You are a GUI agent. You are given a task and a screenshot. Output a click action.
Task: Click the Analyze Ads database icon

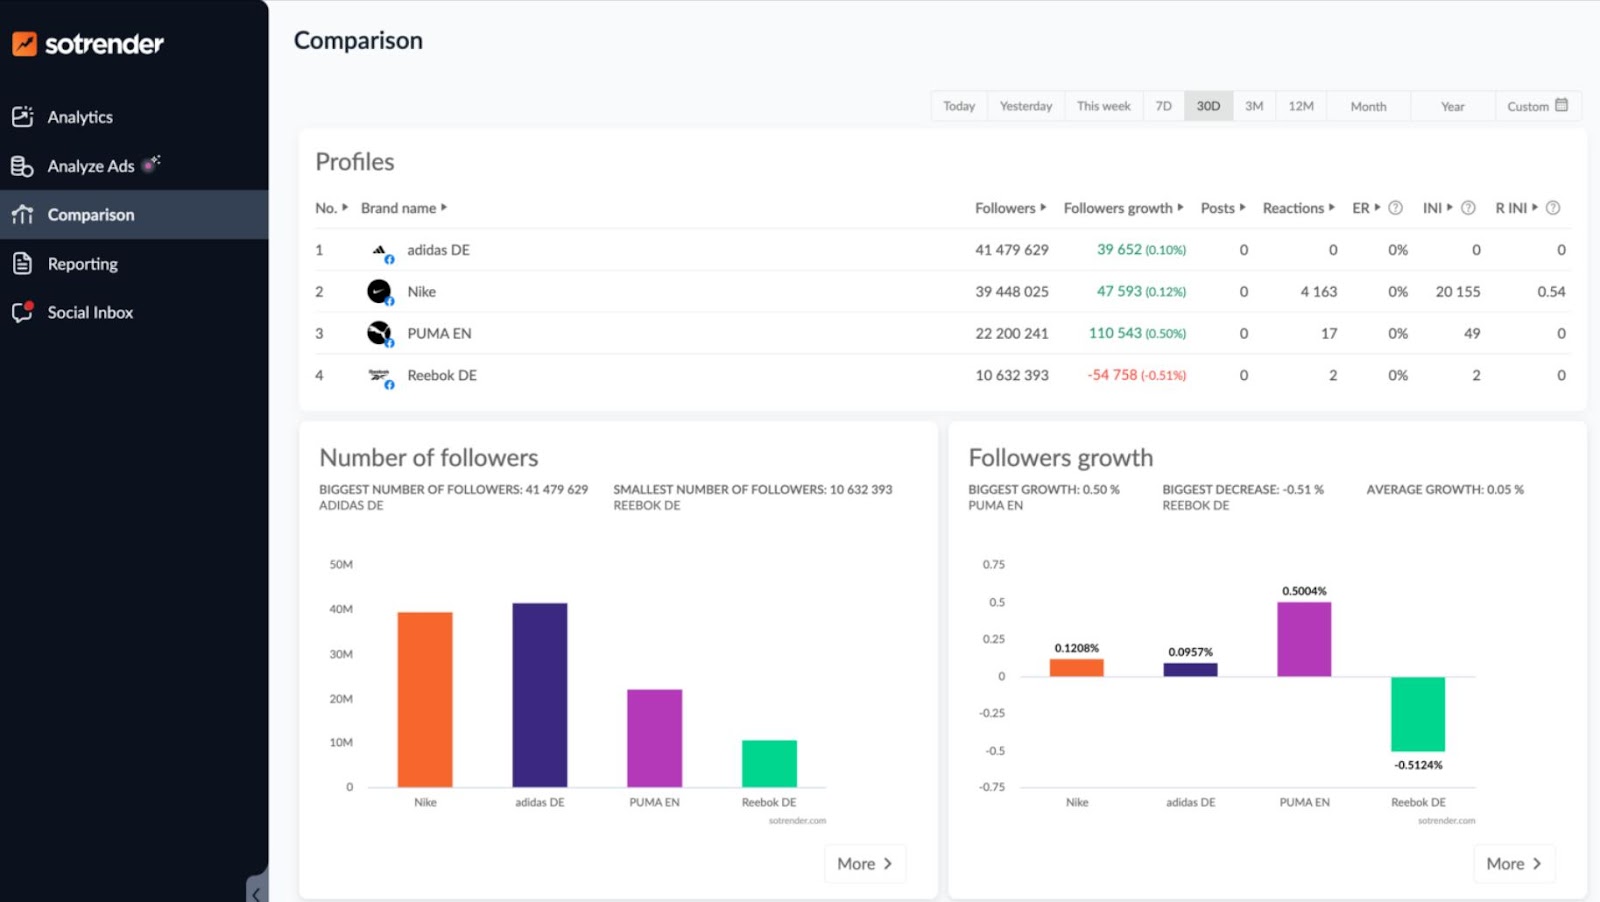22,166
